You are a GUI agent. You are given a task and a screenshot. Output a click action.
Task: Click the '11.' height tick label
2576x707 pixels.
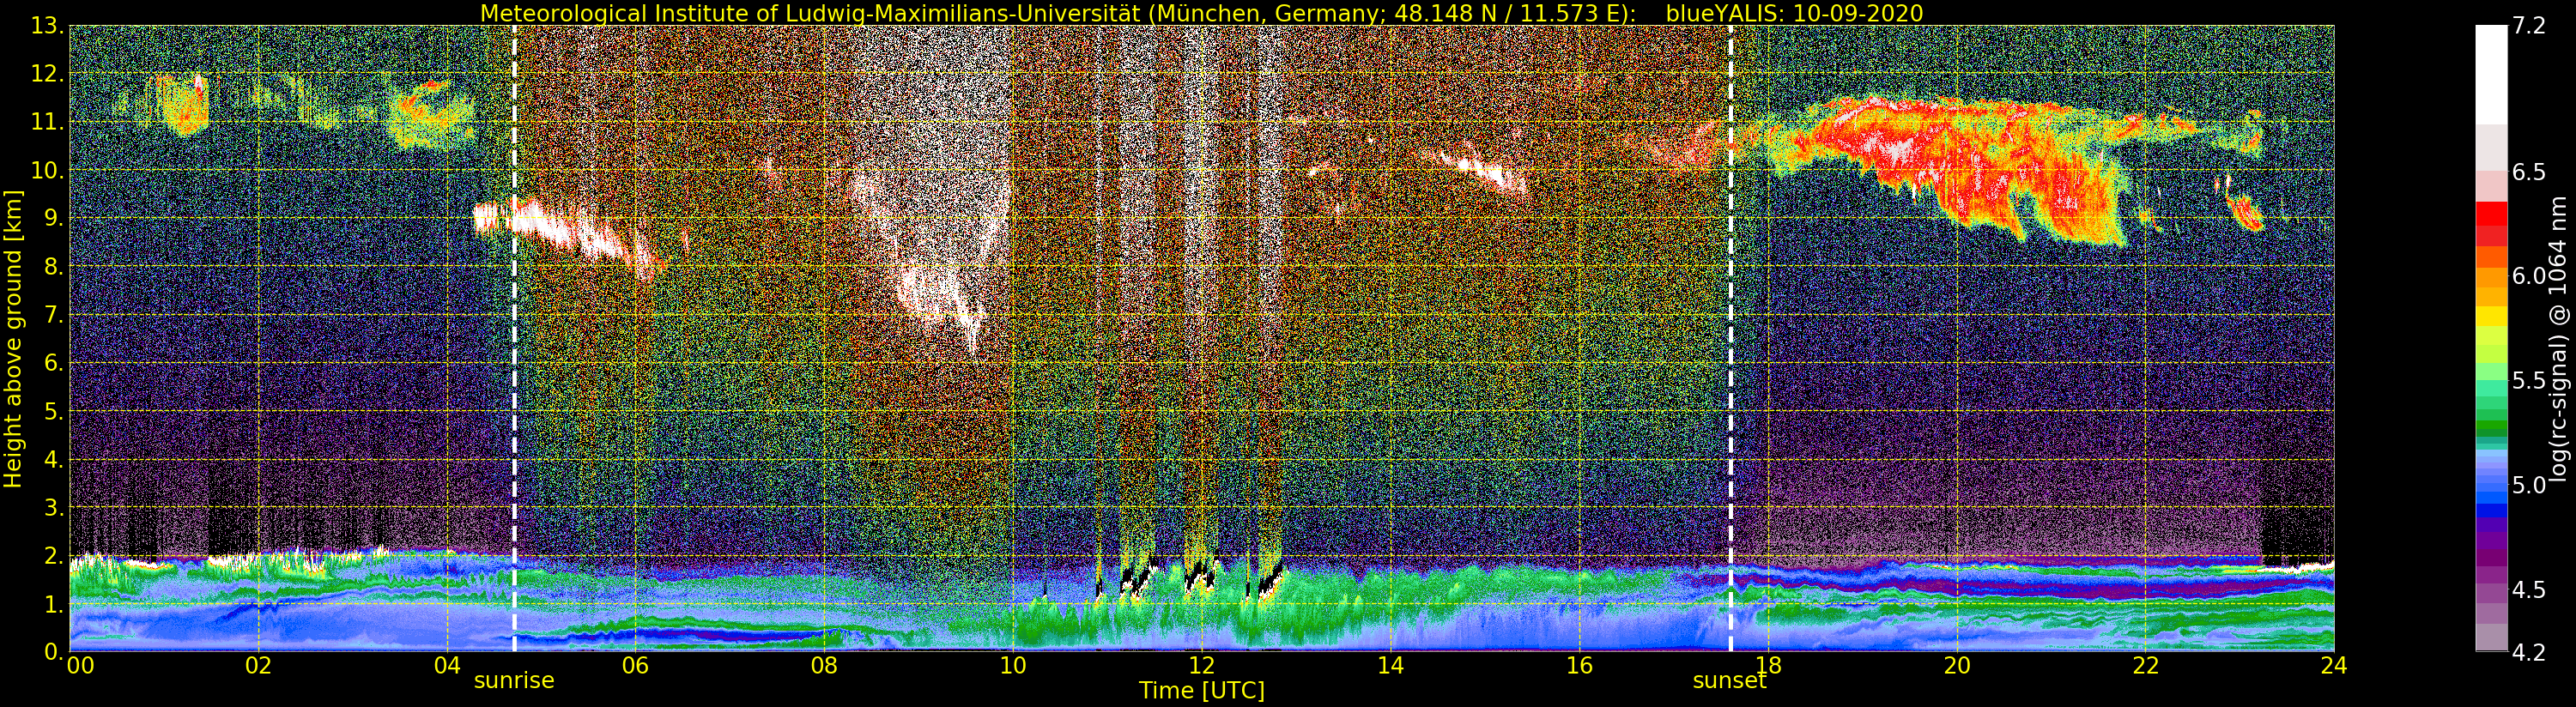click(47, 122)
